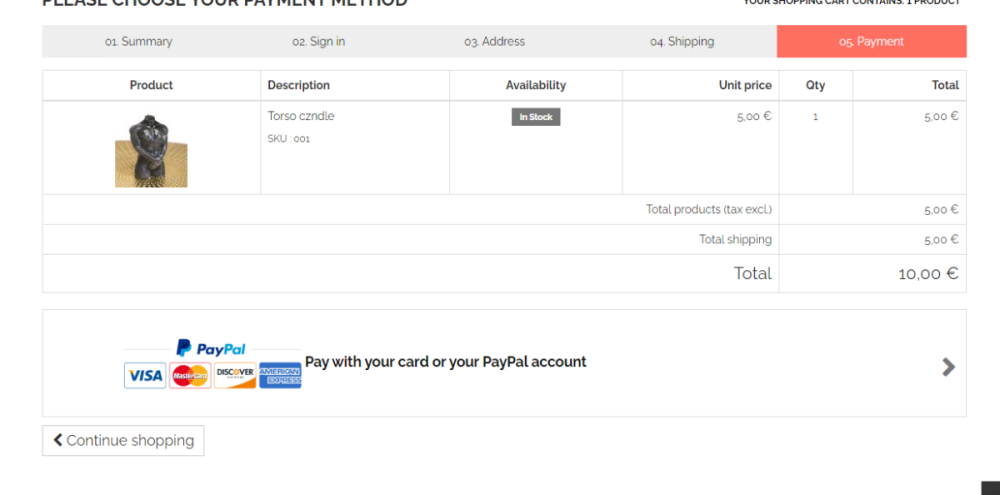The height and width of the screenshot is (495, 1000).
Task: Choose Pay with your card or PayPal account
Action: point(445,362)
